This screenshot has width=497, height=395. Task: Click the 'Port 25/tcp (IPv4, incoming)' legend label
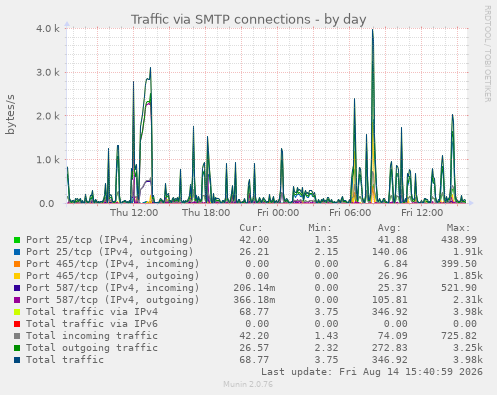tap(110, 240)
